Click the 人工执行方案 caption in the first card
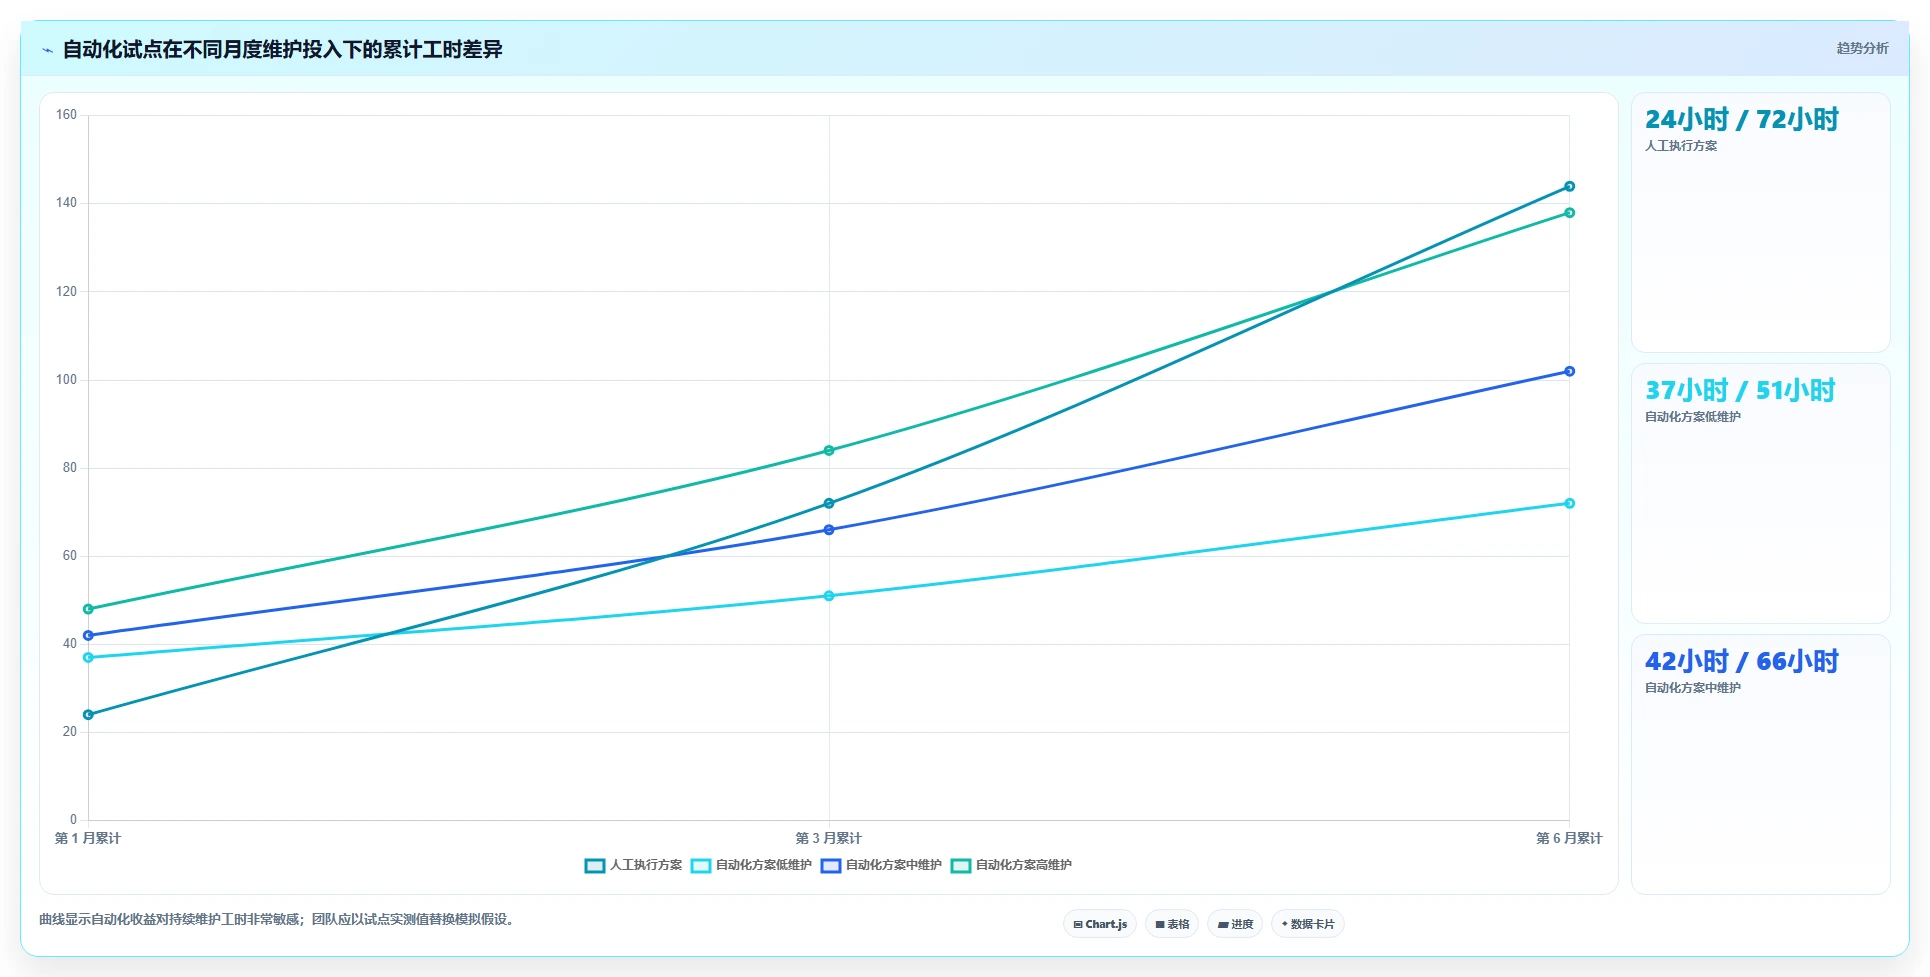Viewport: 1930px width, 977px height. point(1681,146)
